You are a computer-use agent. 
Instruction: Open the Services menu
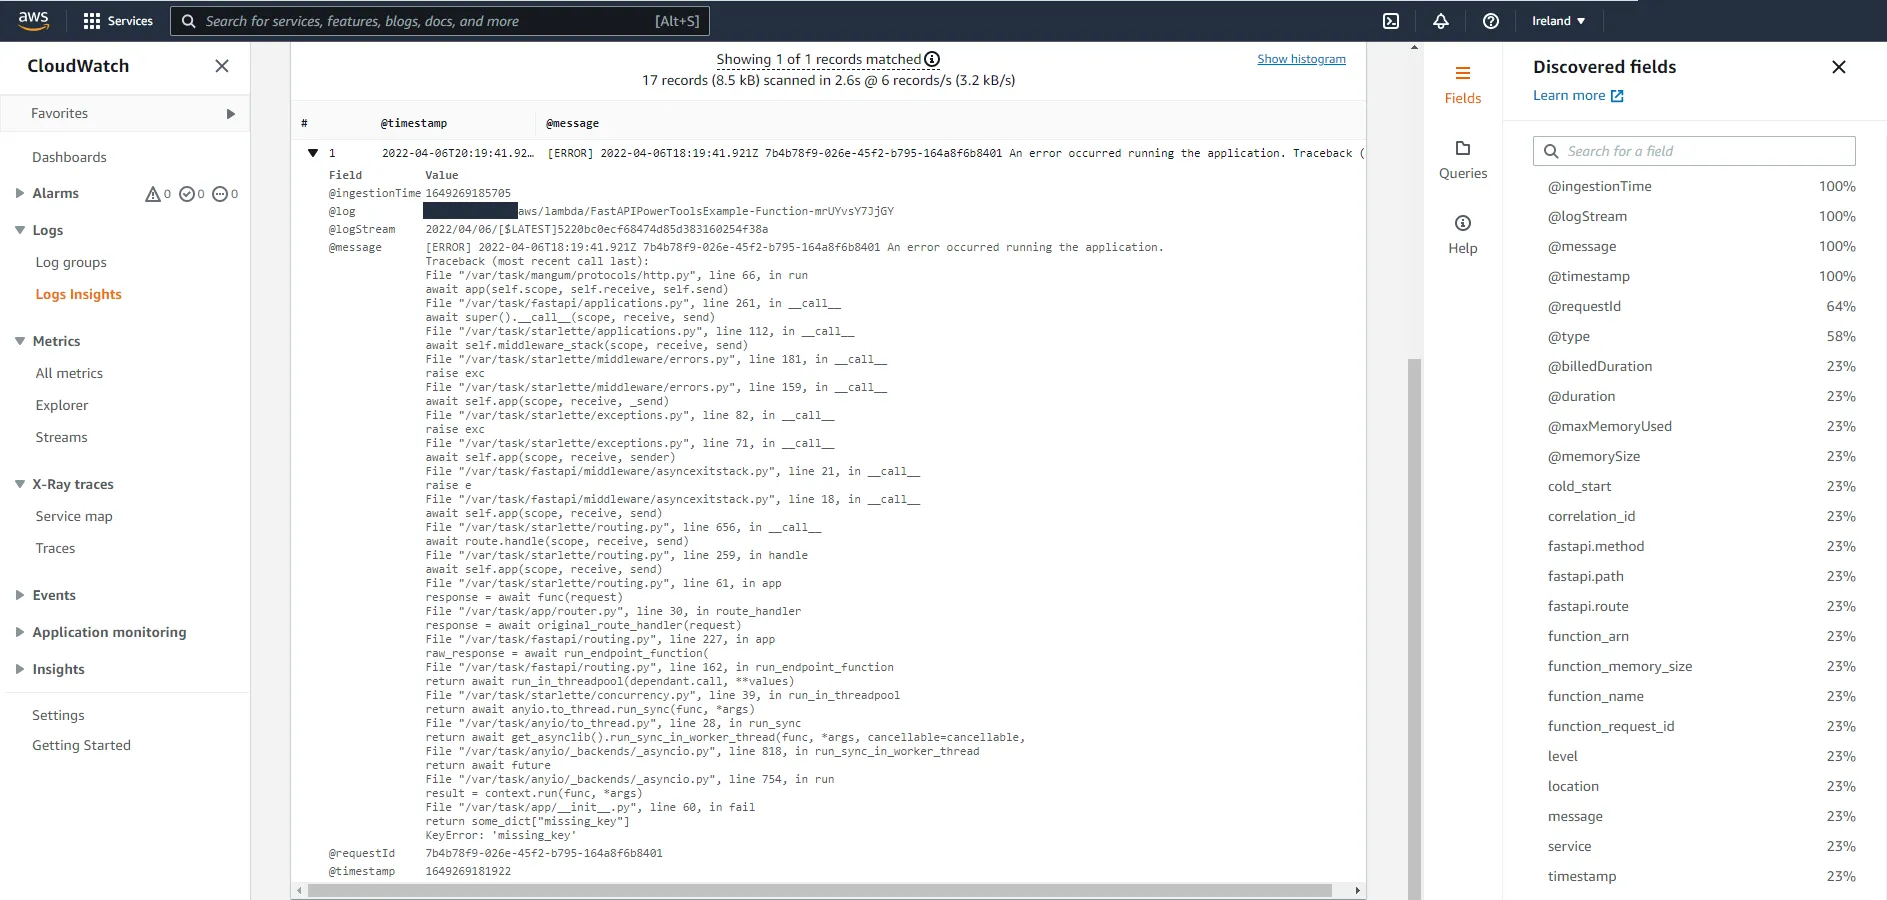117,20
